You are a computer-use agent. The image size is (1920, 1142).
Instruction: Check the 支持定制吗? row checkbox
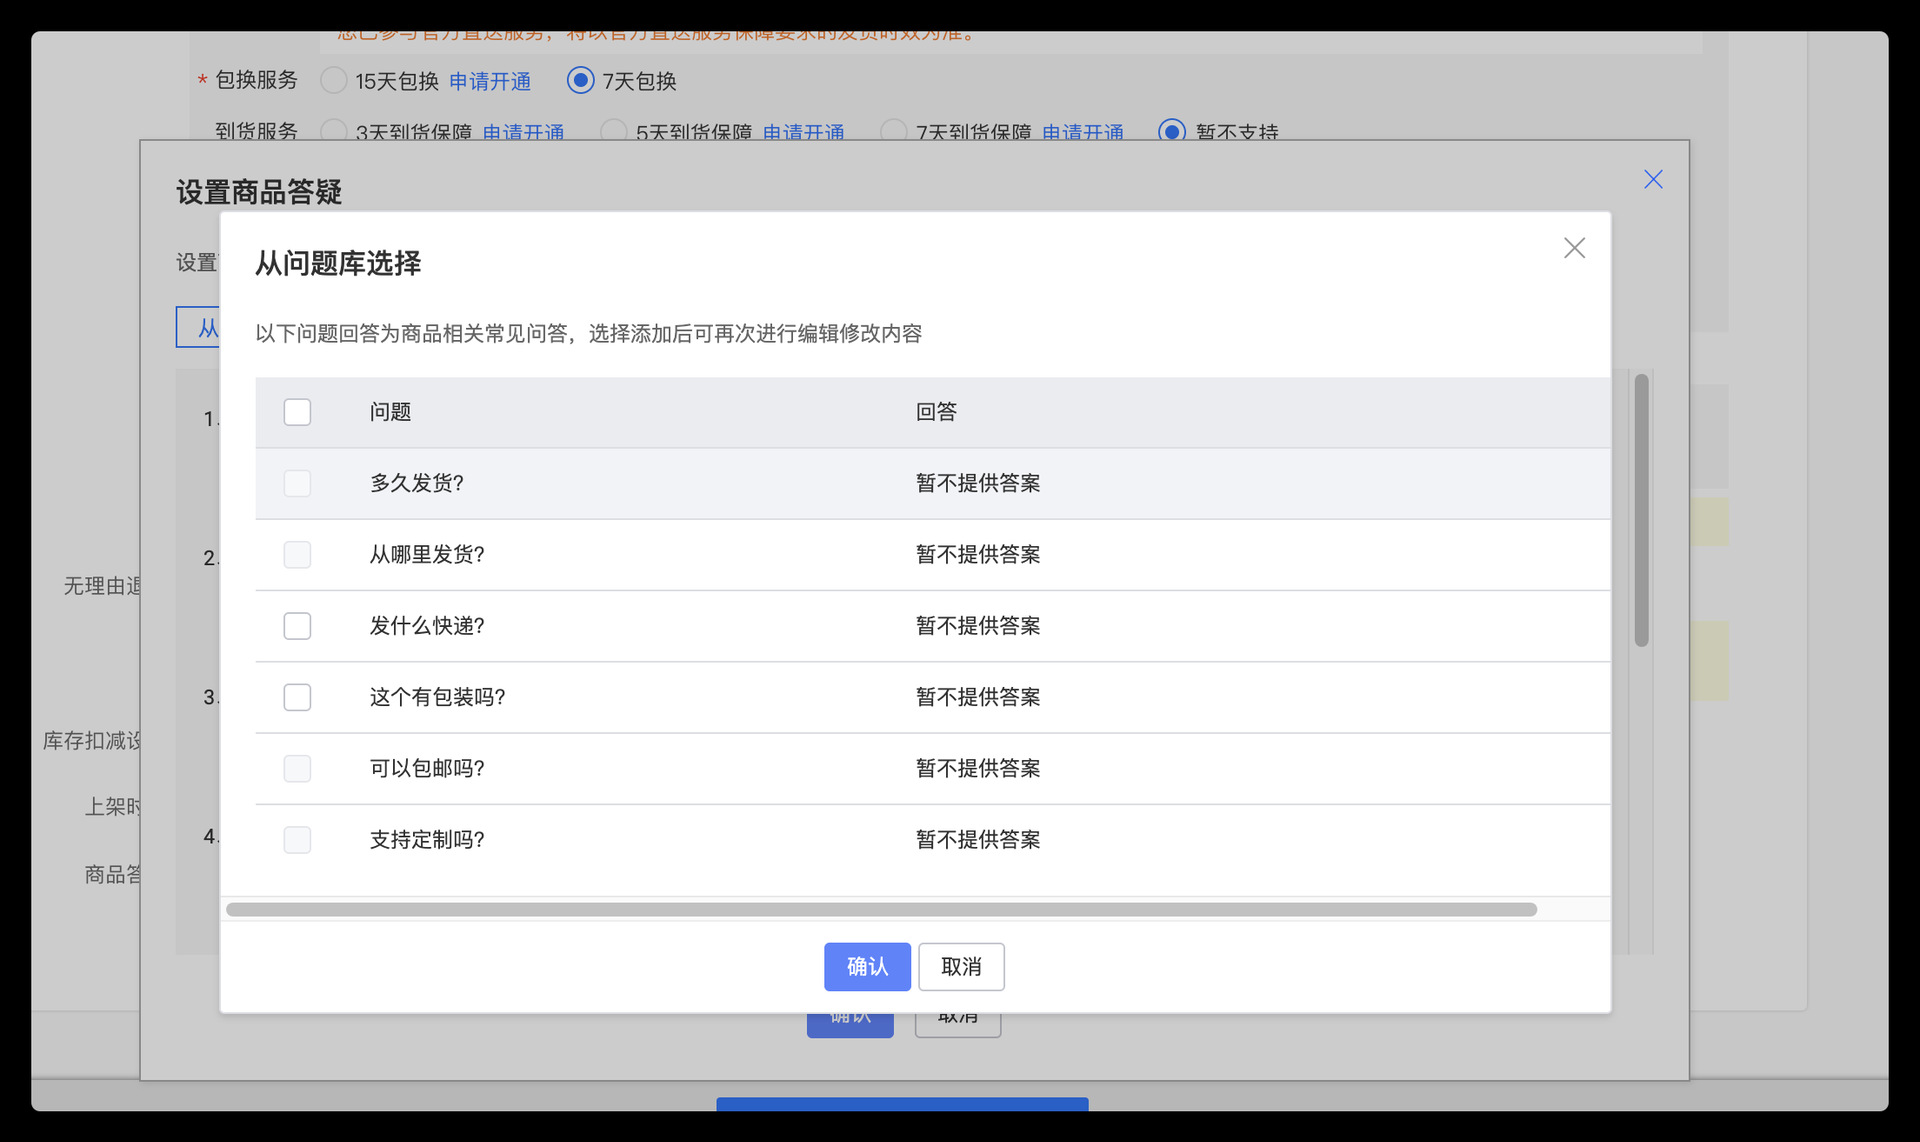point(297,840)
